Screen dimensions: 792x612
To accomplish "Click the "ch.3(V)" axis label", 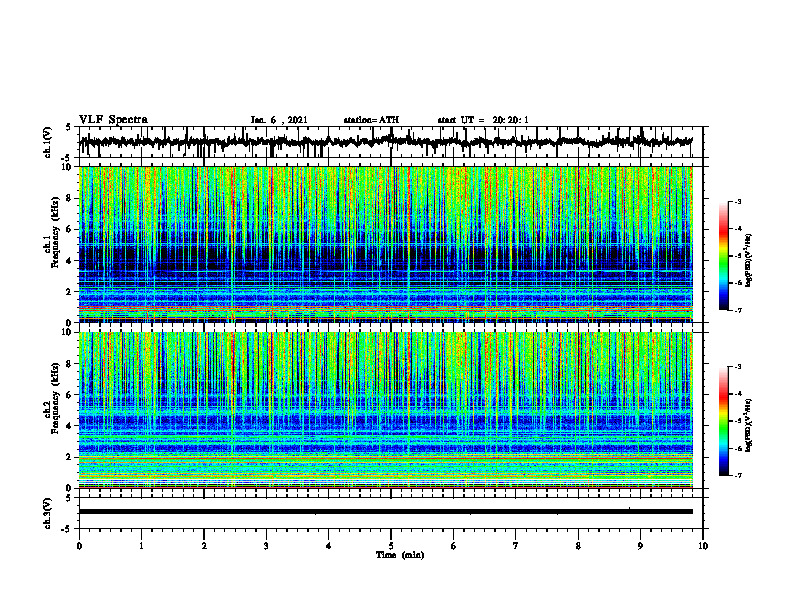I will 48,513.
